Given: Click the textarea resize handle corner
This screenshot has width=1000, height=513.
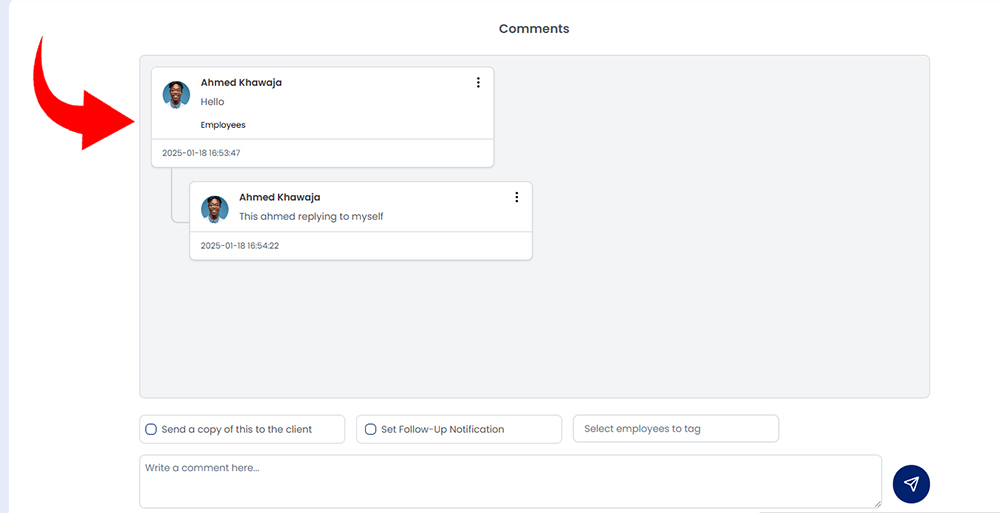Looking at the screenshot, I should (x=878, y=504).
